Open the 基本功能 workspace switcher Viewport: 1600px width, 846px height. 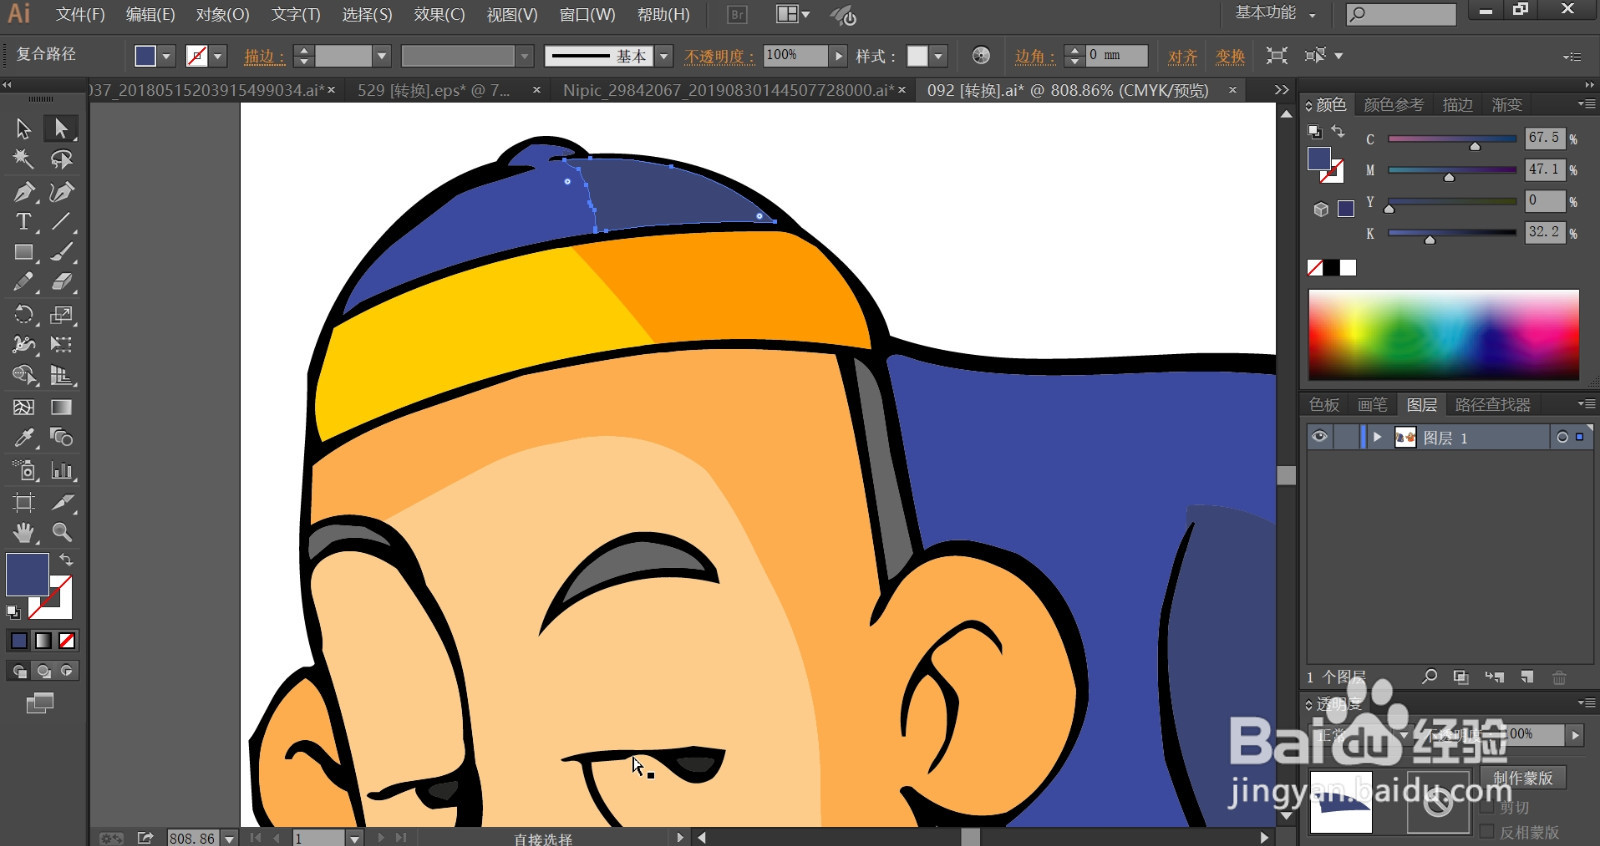[1276, 13]
